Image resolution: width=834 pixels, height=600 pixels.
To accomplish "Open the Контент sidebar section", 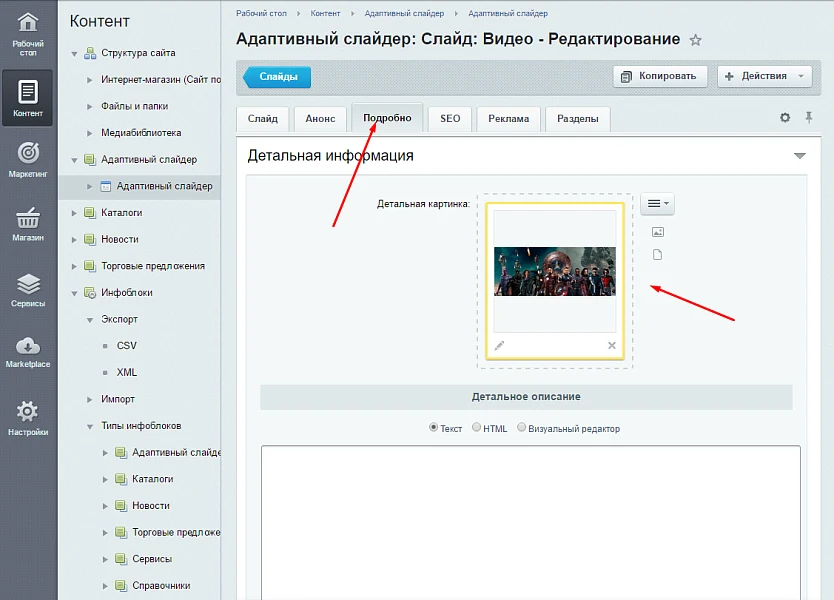I will click(28, 98).
